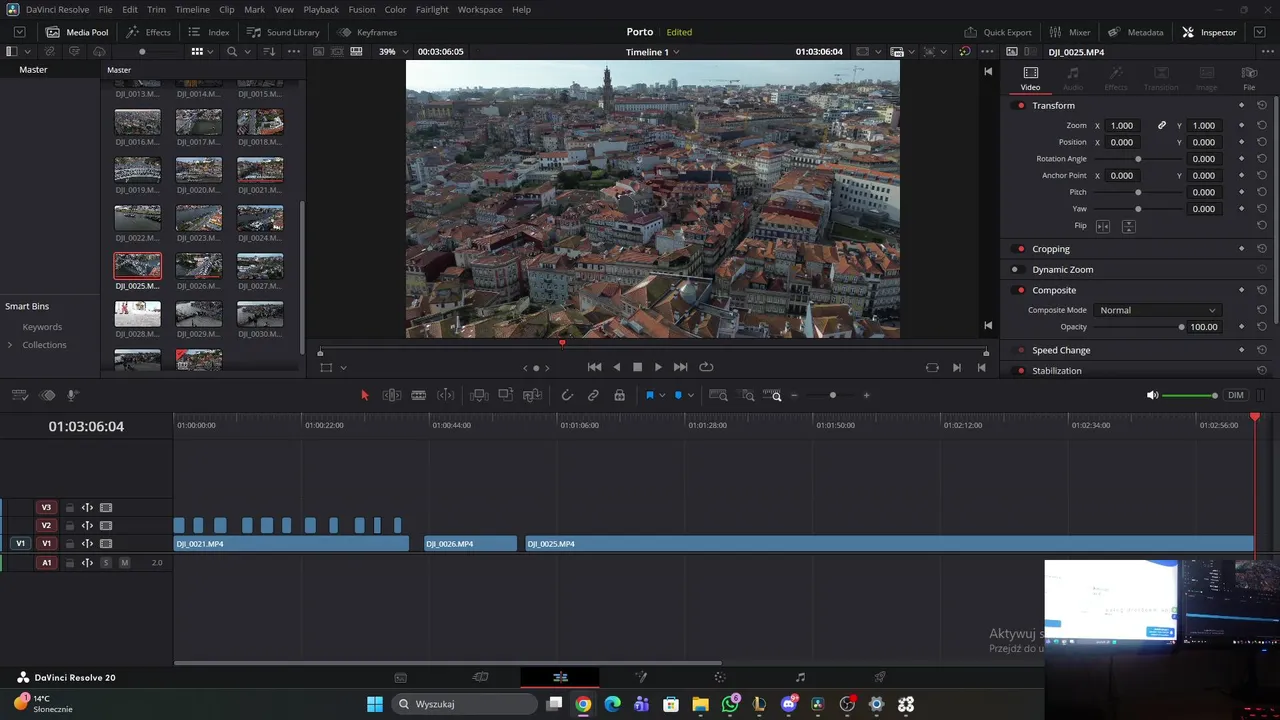This screenshot has width=1280, height=720.
Task: Open the Fusion menu
Action: (361, 9)
